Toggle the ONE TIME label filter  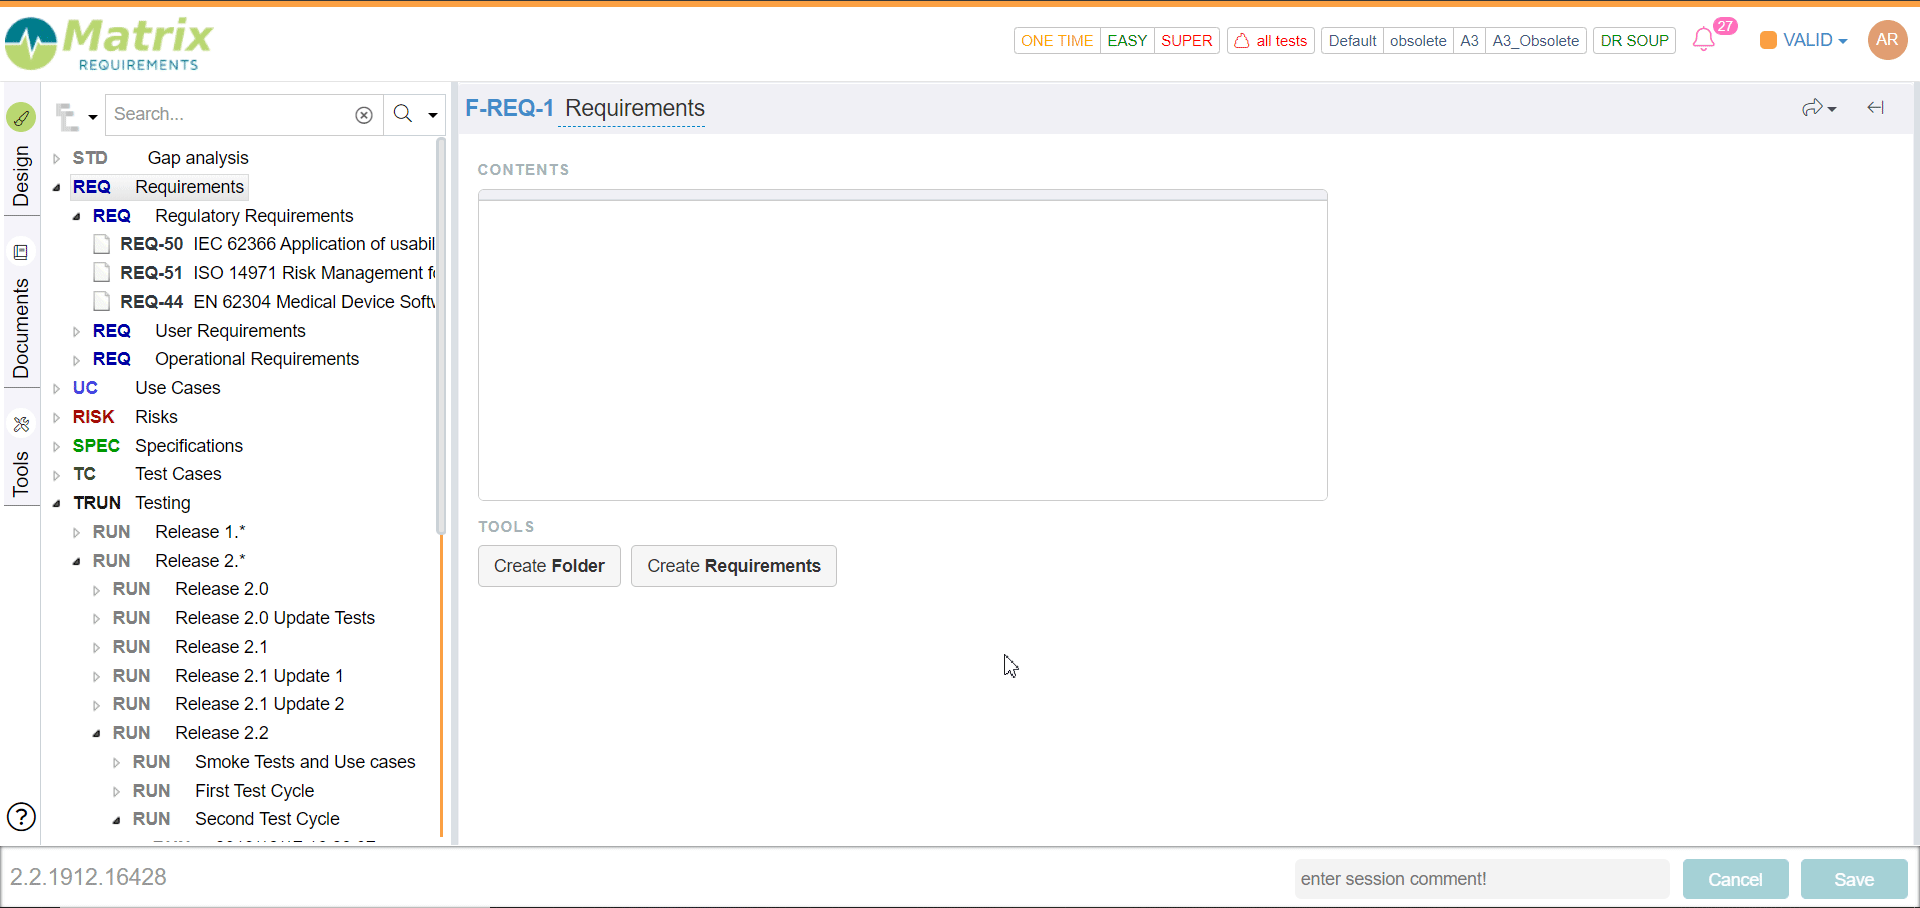pyautogui.click(x=1056, y=41)
